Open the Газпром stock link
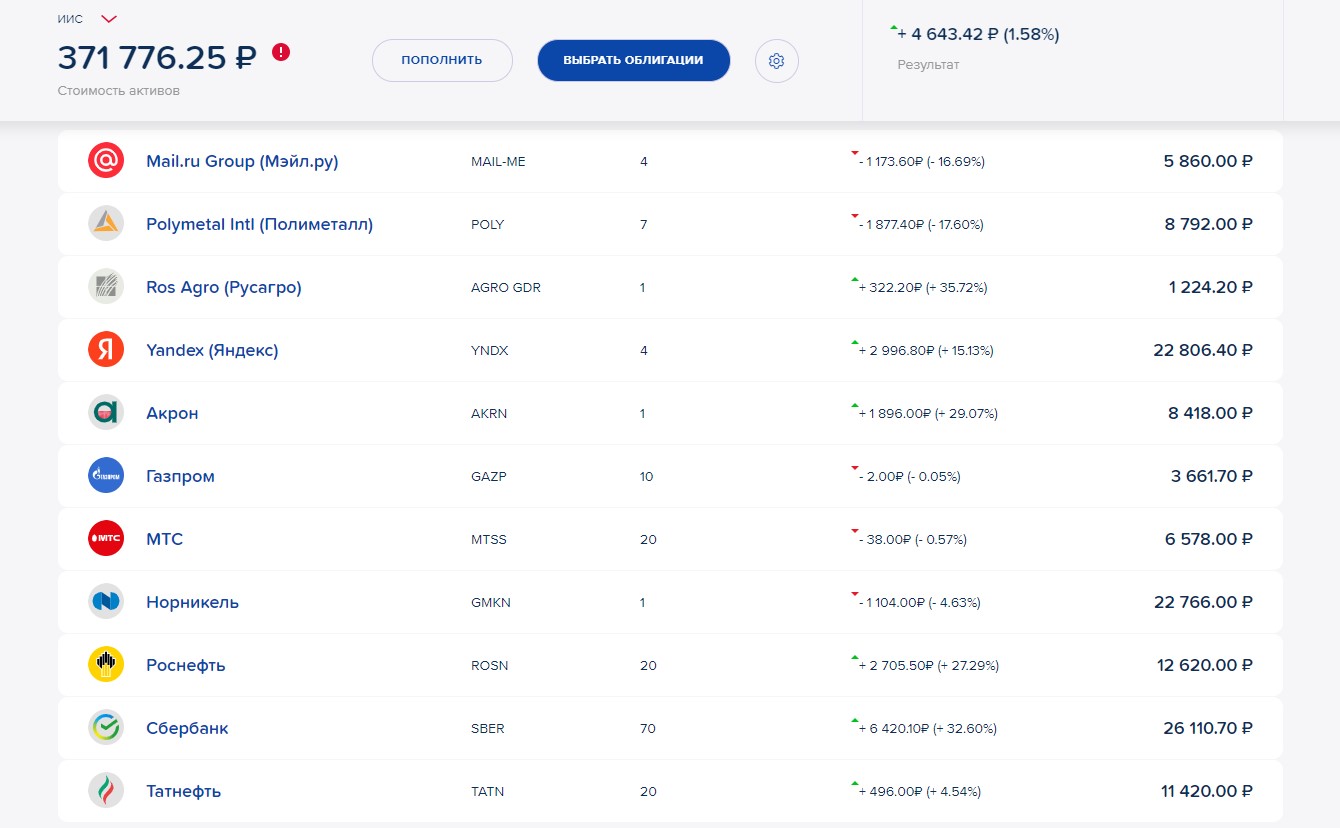This screenshot has height=828, width=1340. point(180,476)
